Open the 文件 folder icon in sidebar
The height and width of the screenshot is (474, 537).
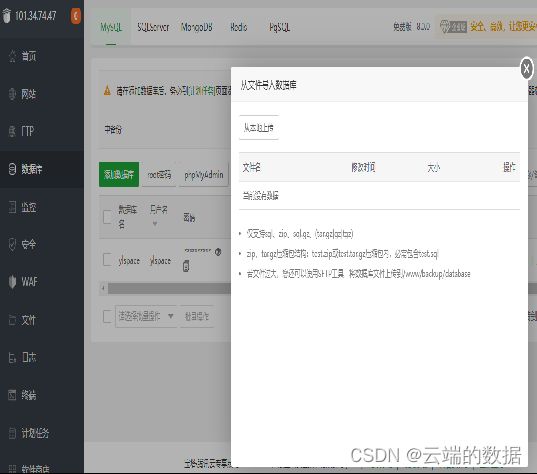click(x=12, y=320)
